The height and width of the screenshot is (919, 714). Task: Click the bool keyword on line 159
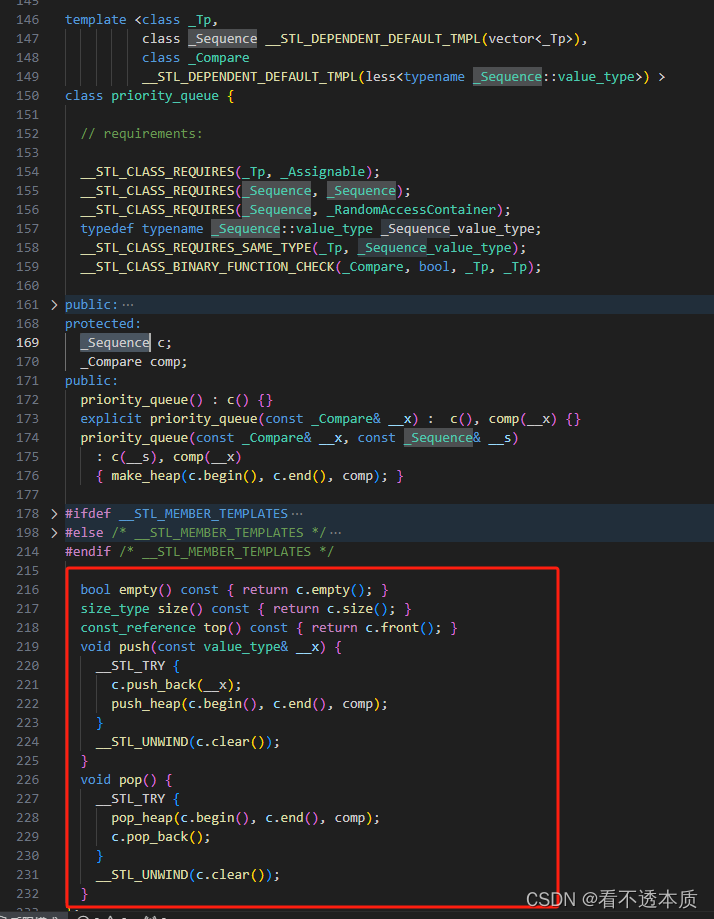[434, 267]
